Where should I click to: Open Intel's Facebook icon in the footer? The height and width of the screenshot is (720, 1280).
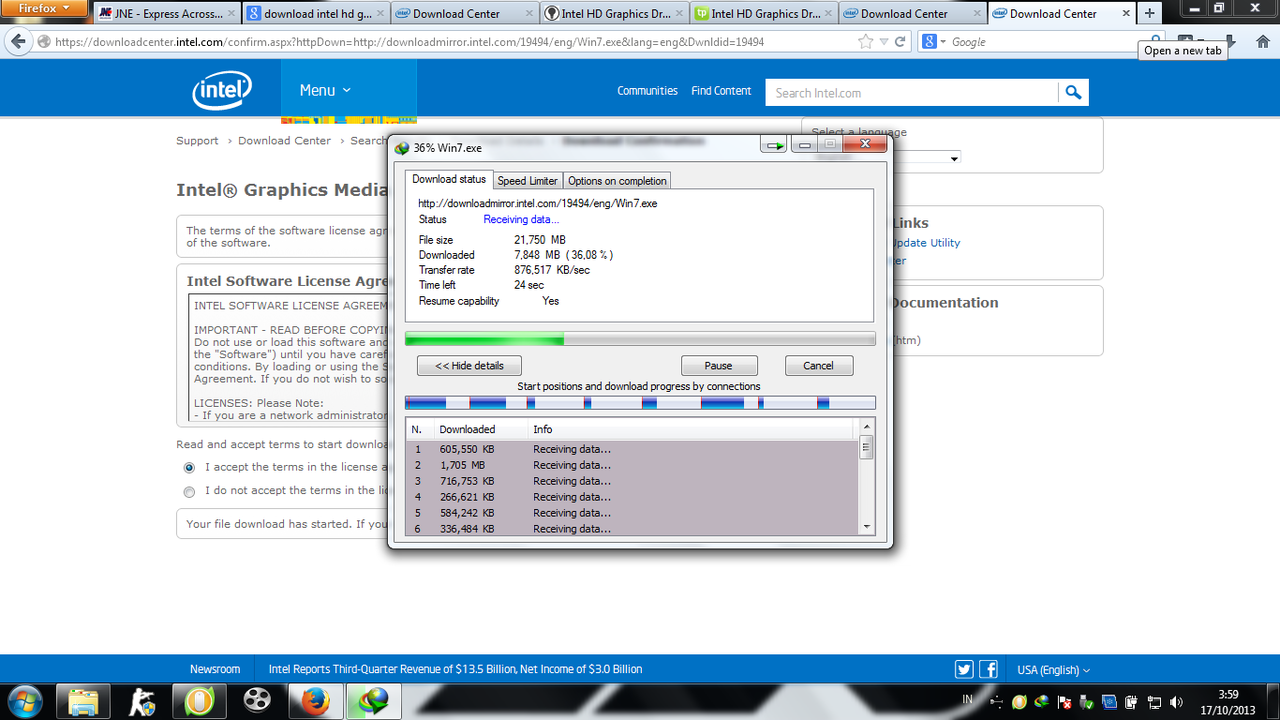[x=988, y=670]
